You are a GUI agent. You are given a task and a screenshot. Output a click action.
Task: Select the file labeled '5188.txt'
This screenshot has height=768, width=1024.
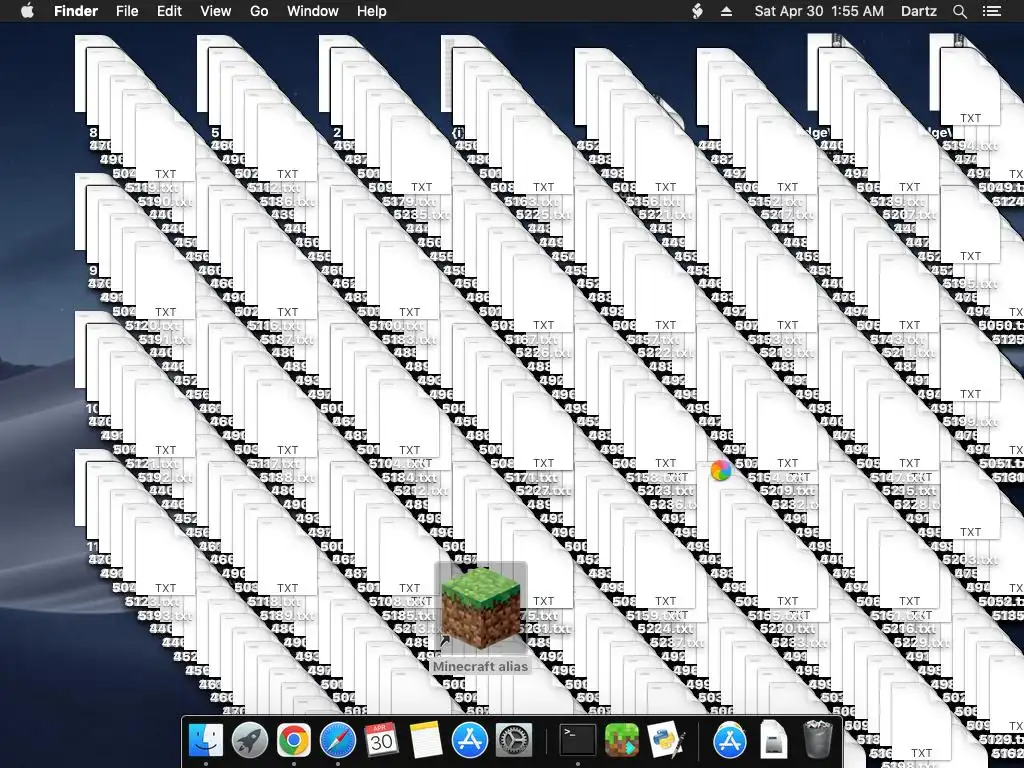click(x=287, y=477)
